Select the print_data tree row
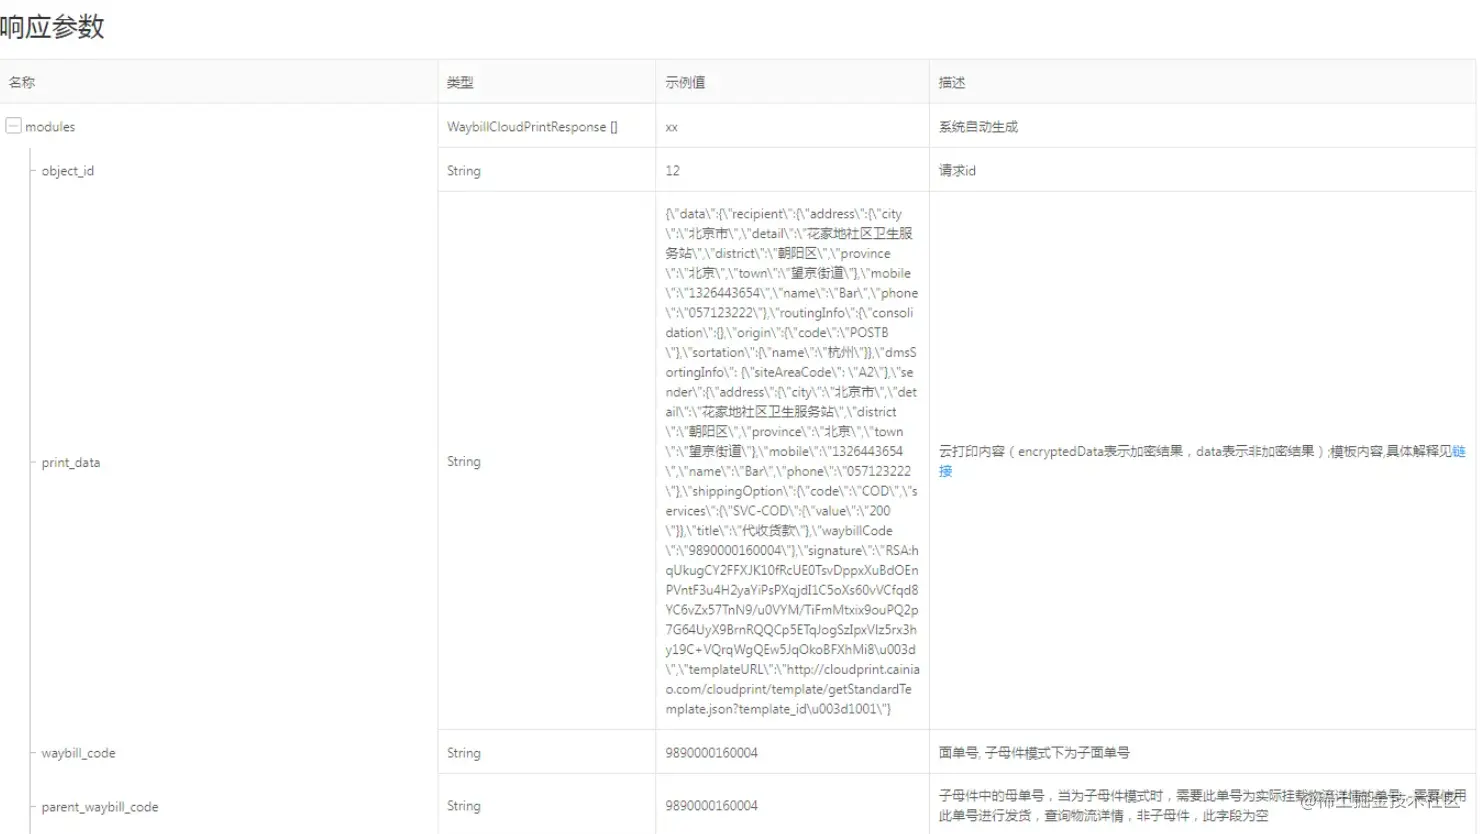The width and height of the screenshot is (1484, 834). point(71,462)
